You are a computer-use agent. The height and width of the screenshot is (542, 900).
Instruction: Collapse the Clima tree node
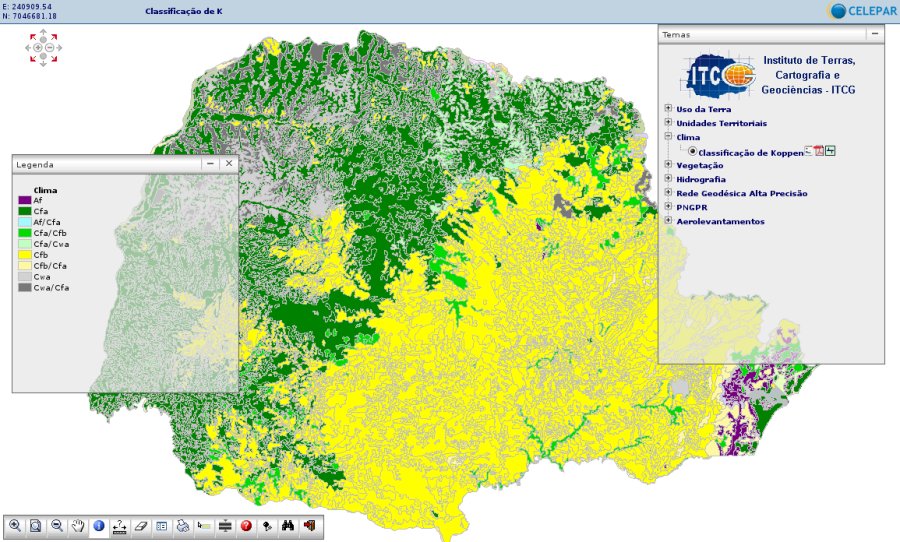tap(668, 137)
